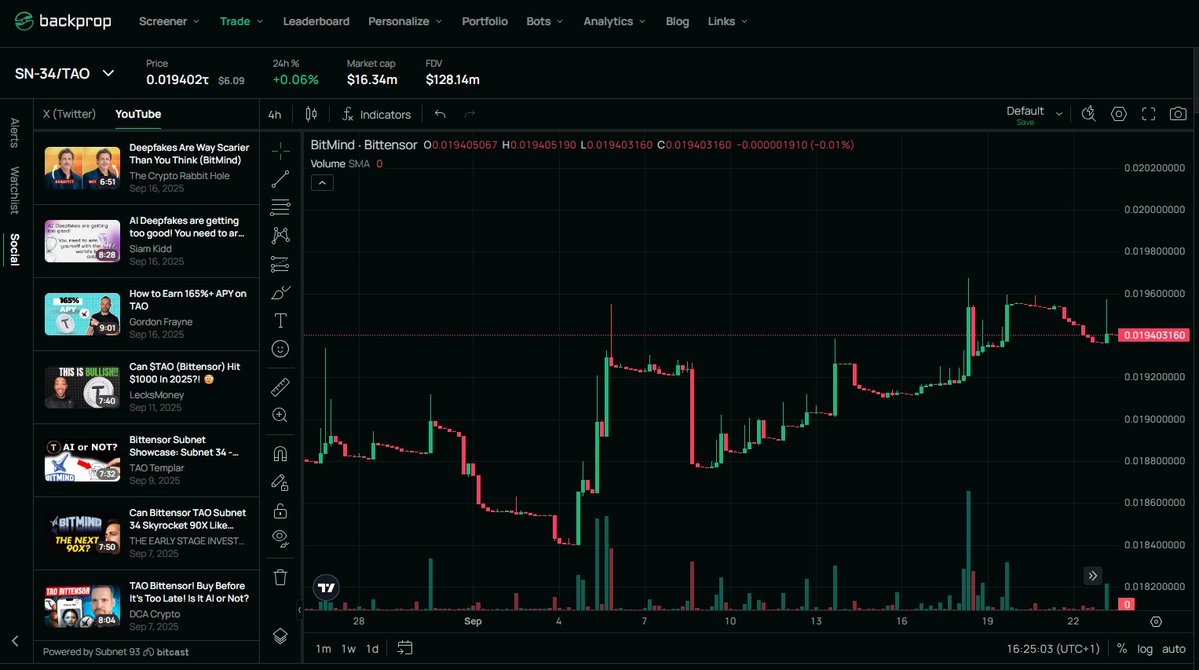Open chart settings hexagon icon
The height and width of the screenshot is (670, 1199).
[x=1119, y=114]
